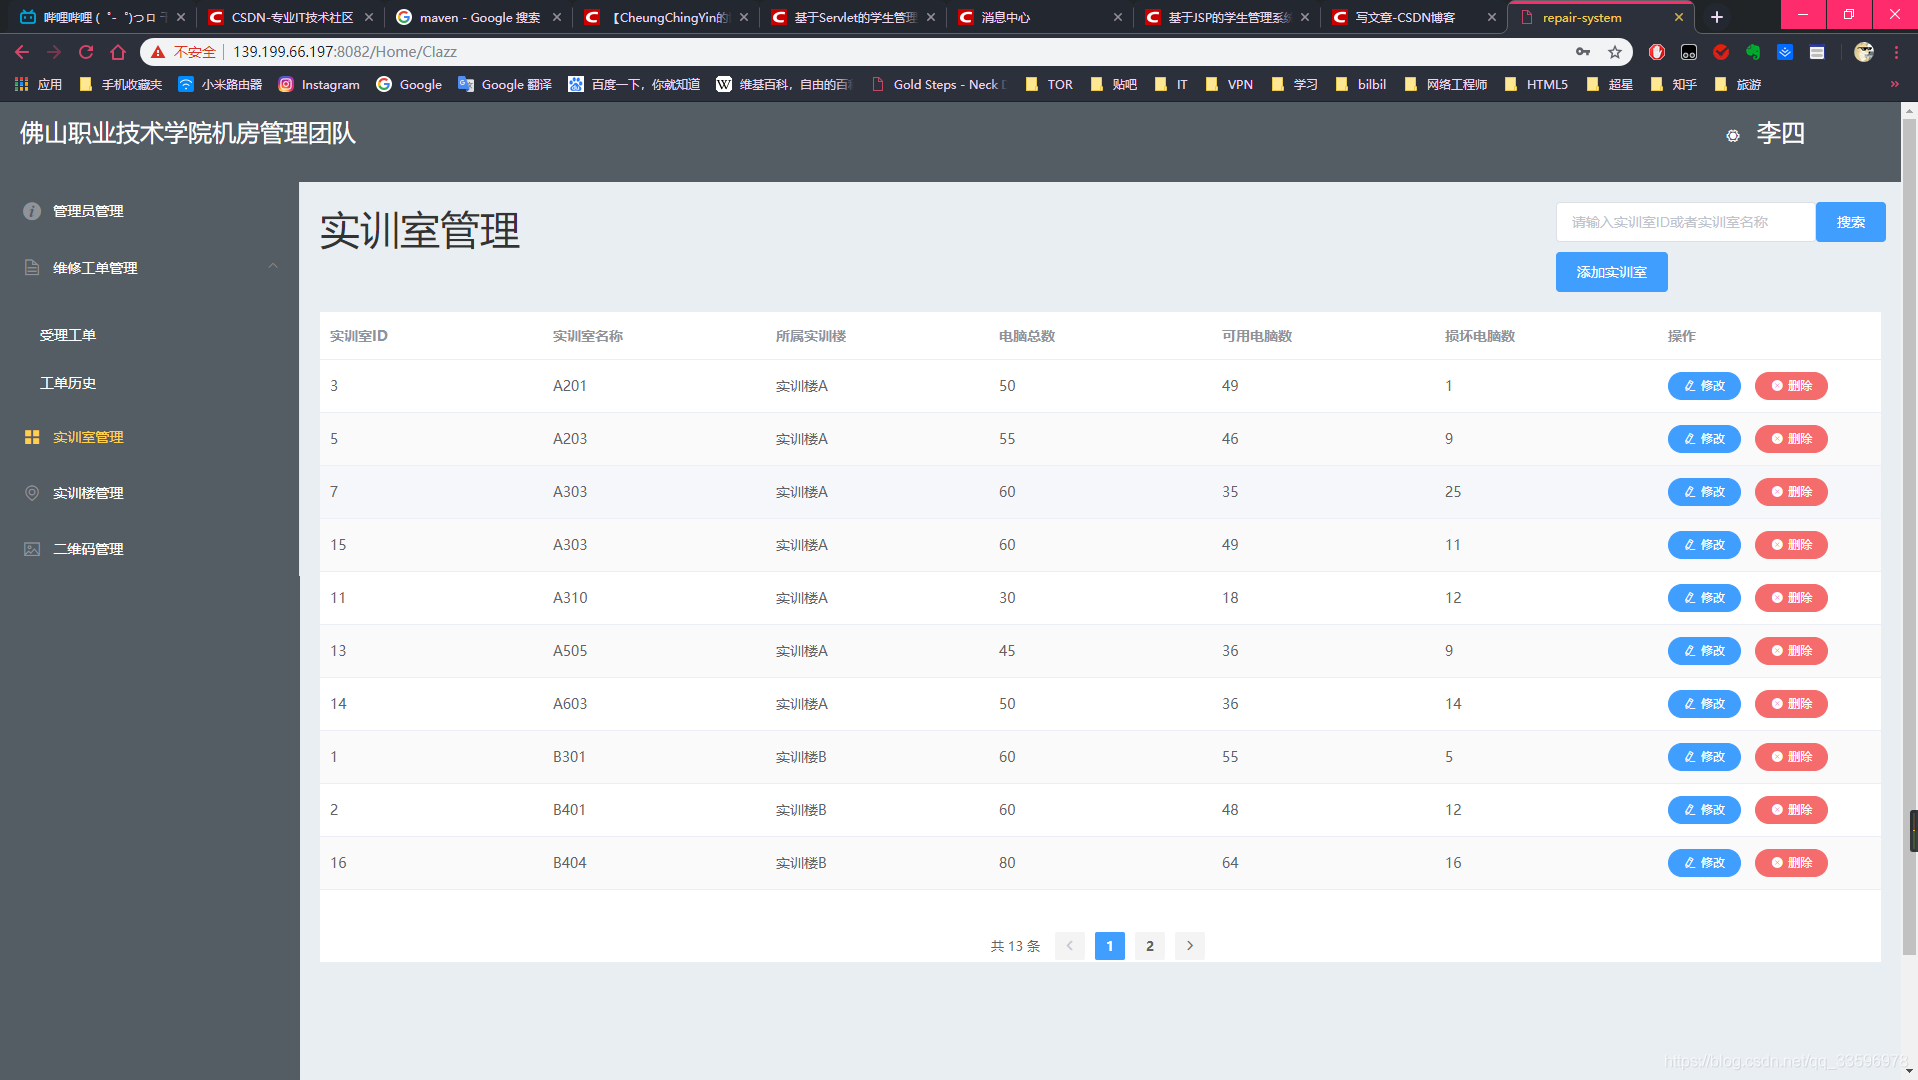Click the settings gear next to 李四

[x=1733, y=135]
